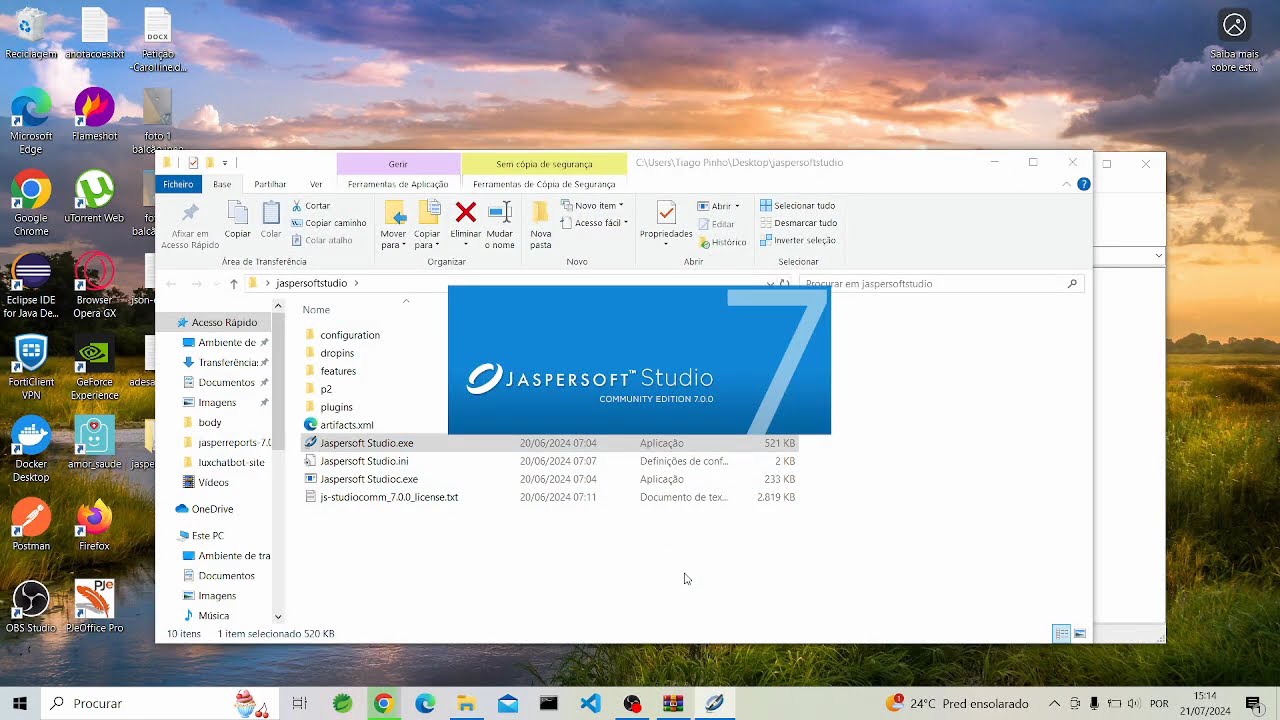Open Postman desktop shortcut

[31, 525]
